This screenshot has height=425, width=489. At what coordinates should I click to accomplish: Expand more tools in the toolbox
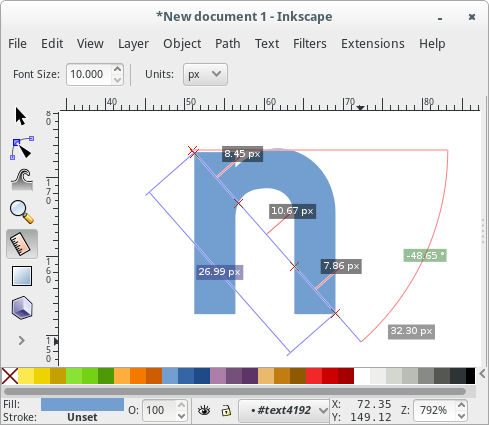22,340
